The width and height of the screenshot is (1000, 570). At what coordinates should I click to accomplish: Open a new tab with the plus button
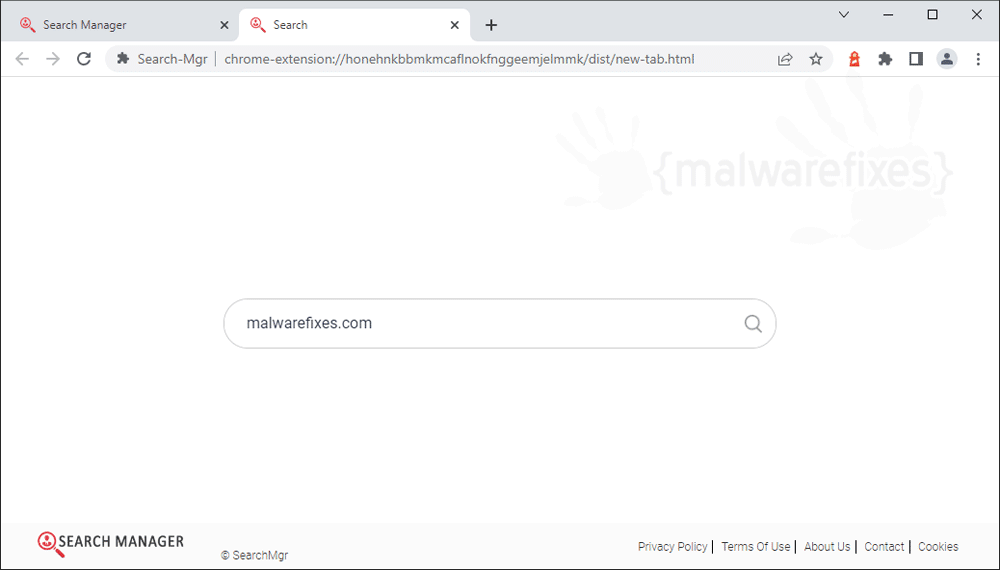[x=490, y=25]
